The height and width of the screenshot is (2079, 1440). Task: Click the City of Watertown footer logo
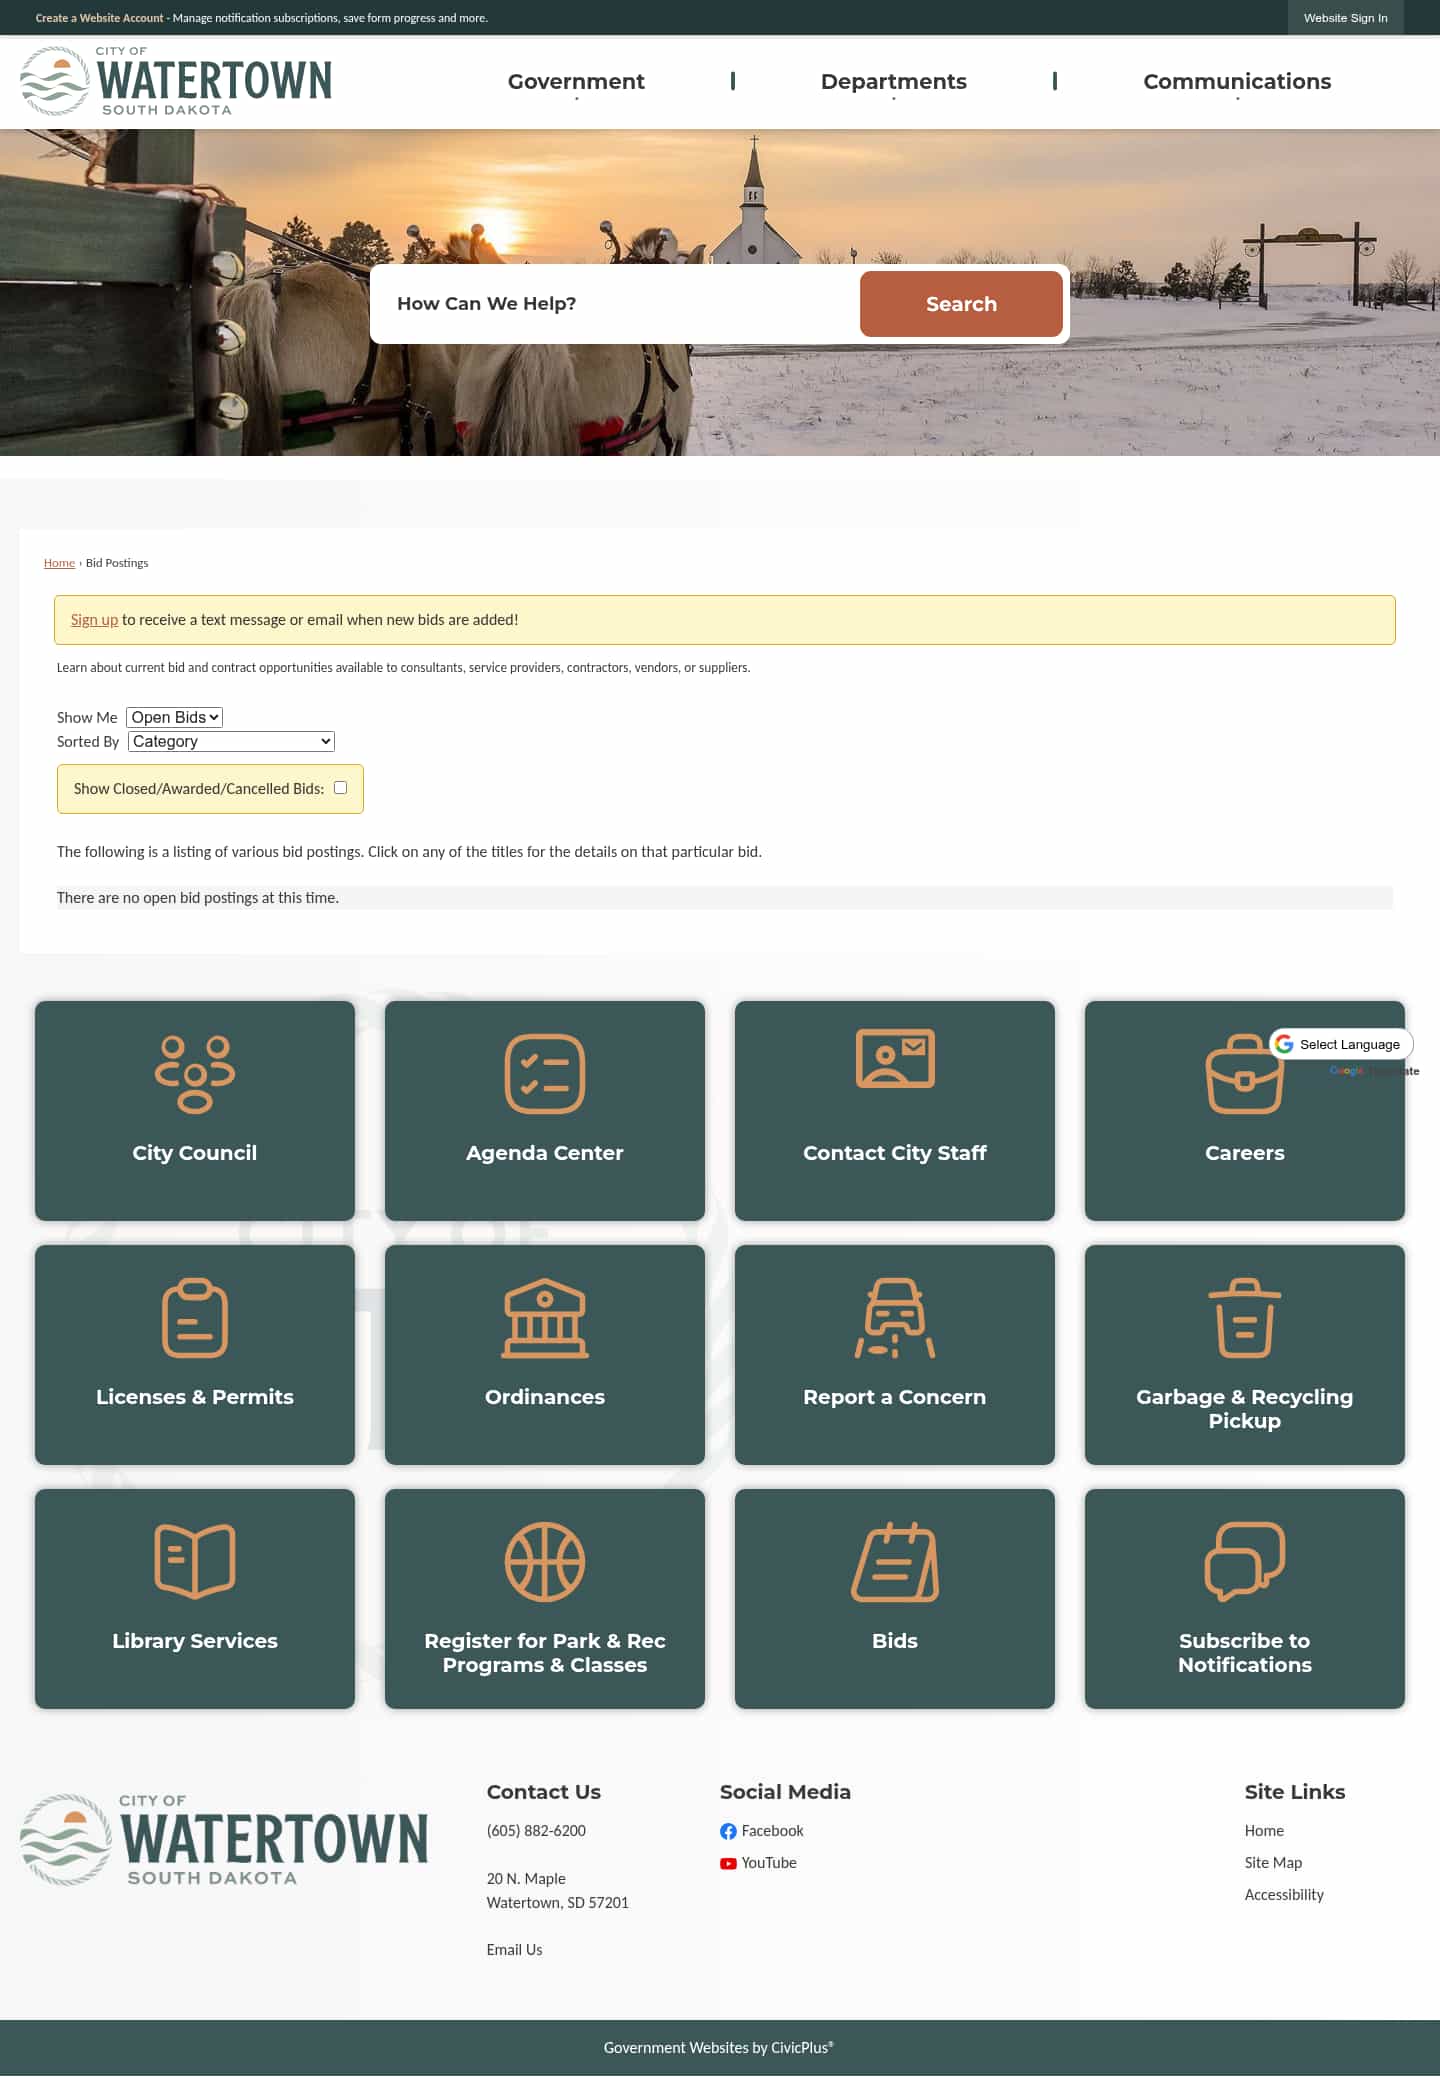click(x=224, y=1840)
